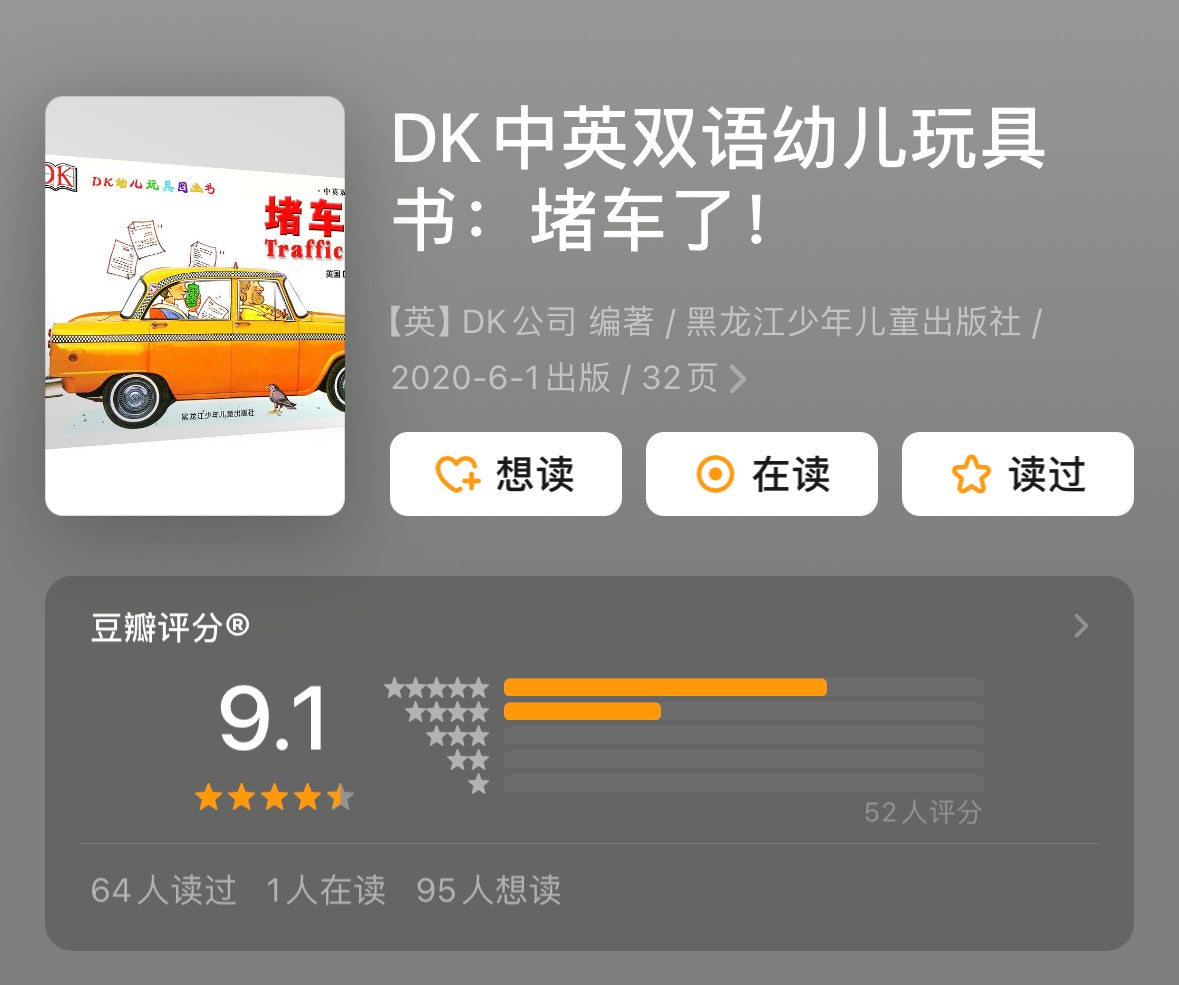Viewport: 1179px width, 985px height.
Task: Click the four-star rating bar
Action: [744, 711]
